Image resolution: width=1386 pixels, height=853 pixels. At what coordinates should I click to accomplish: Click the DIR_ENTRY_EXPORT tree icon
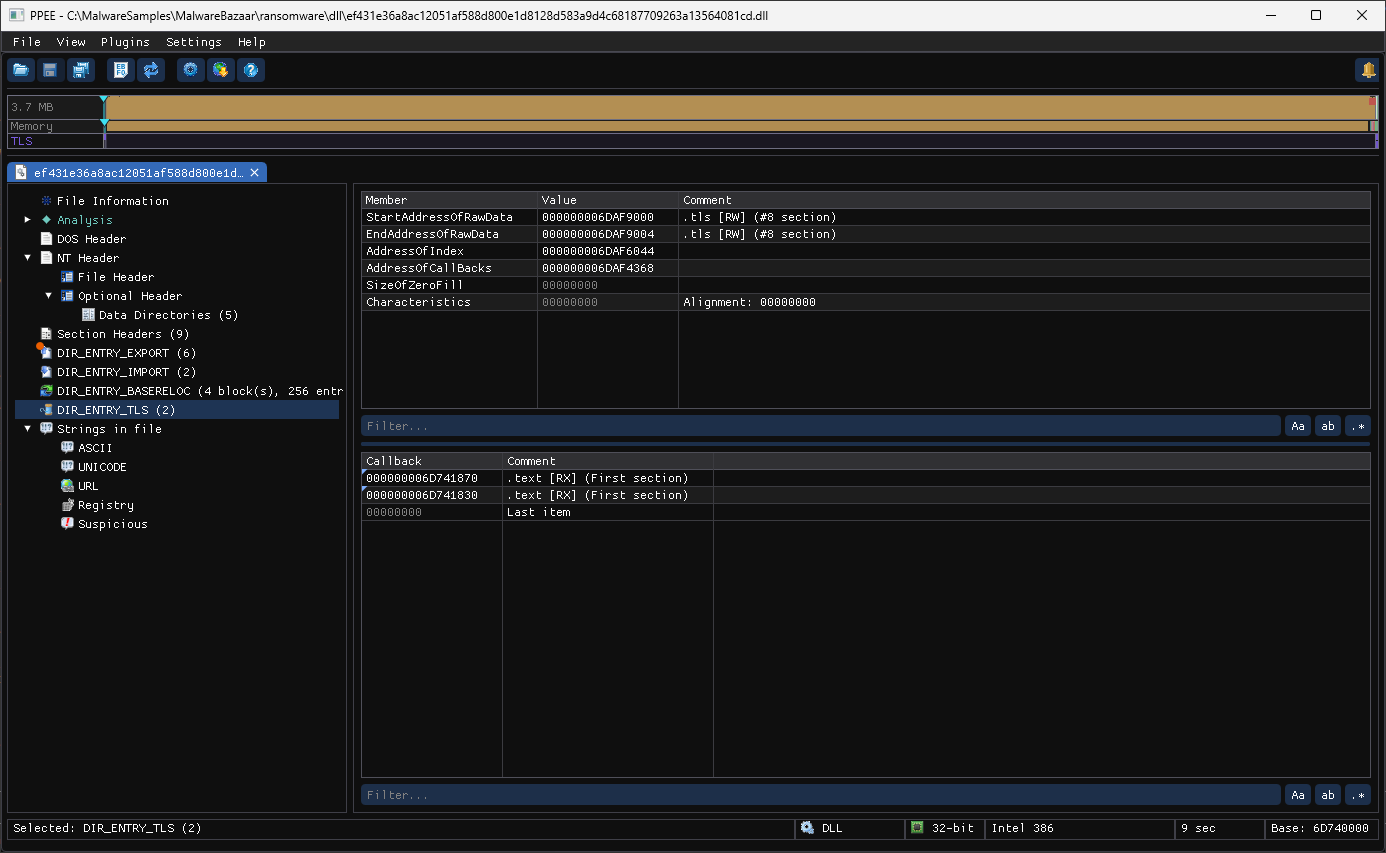46,353
